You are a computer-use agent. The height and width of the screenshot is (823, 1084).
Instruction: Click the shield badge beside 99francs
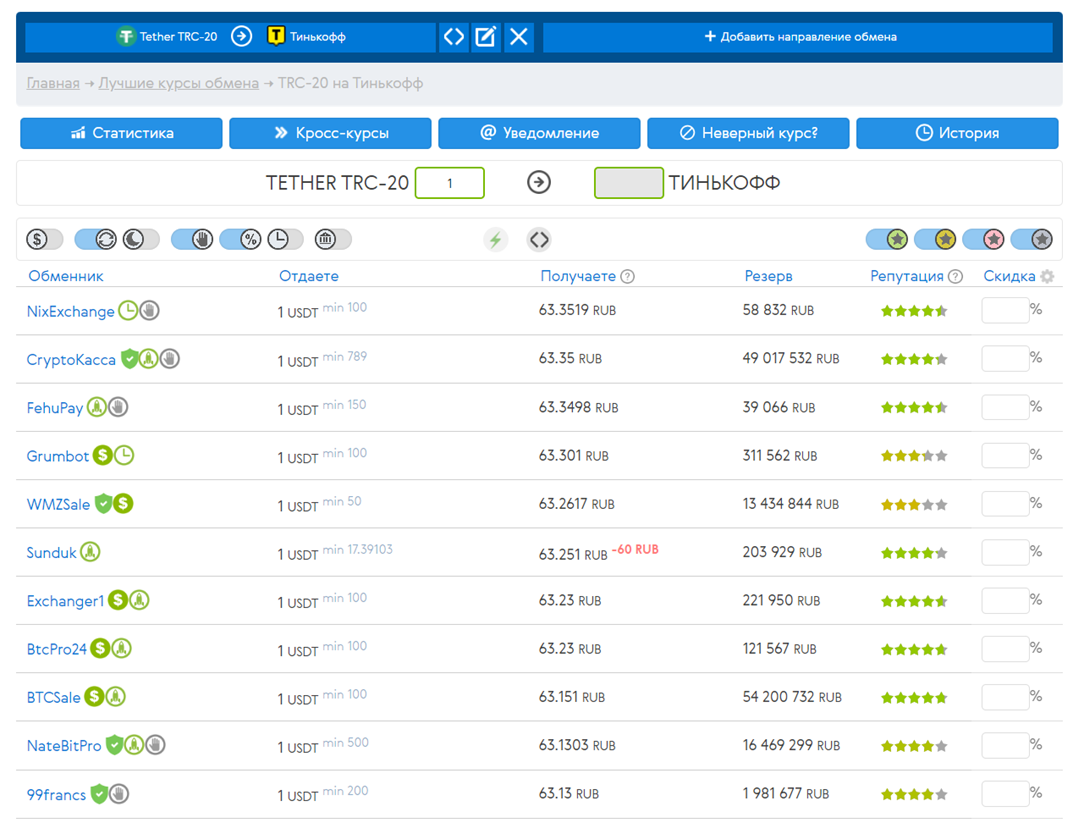[x=99, y=794]
